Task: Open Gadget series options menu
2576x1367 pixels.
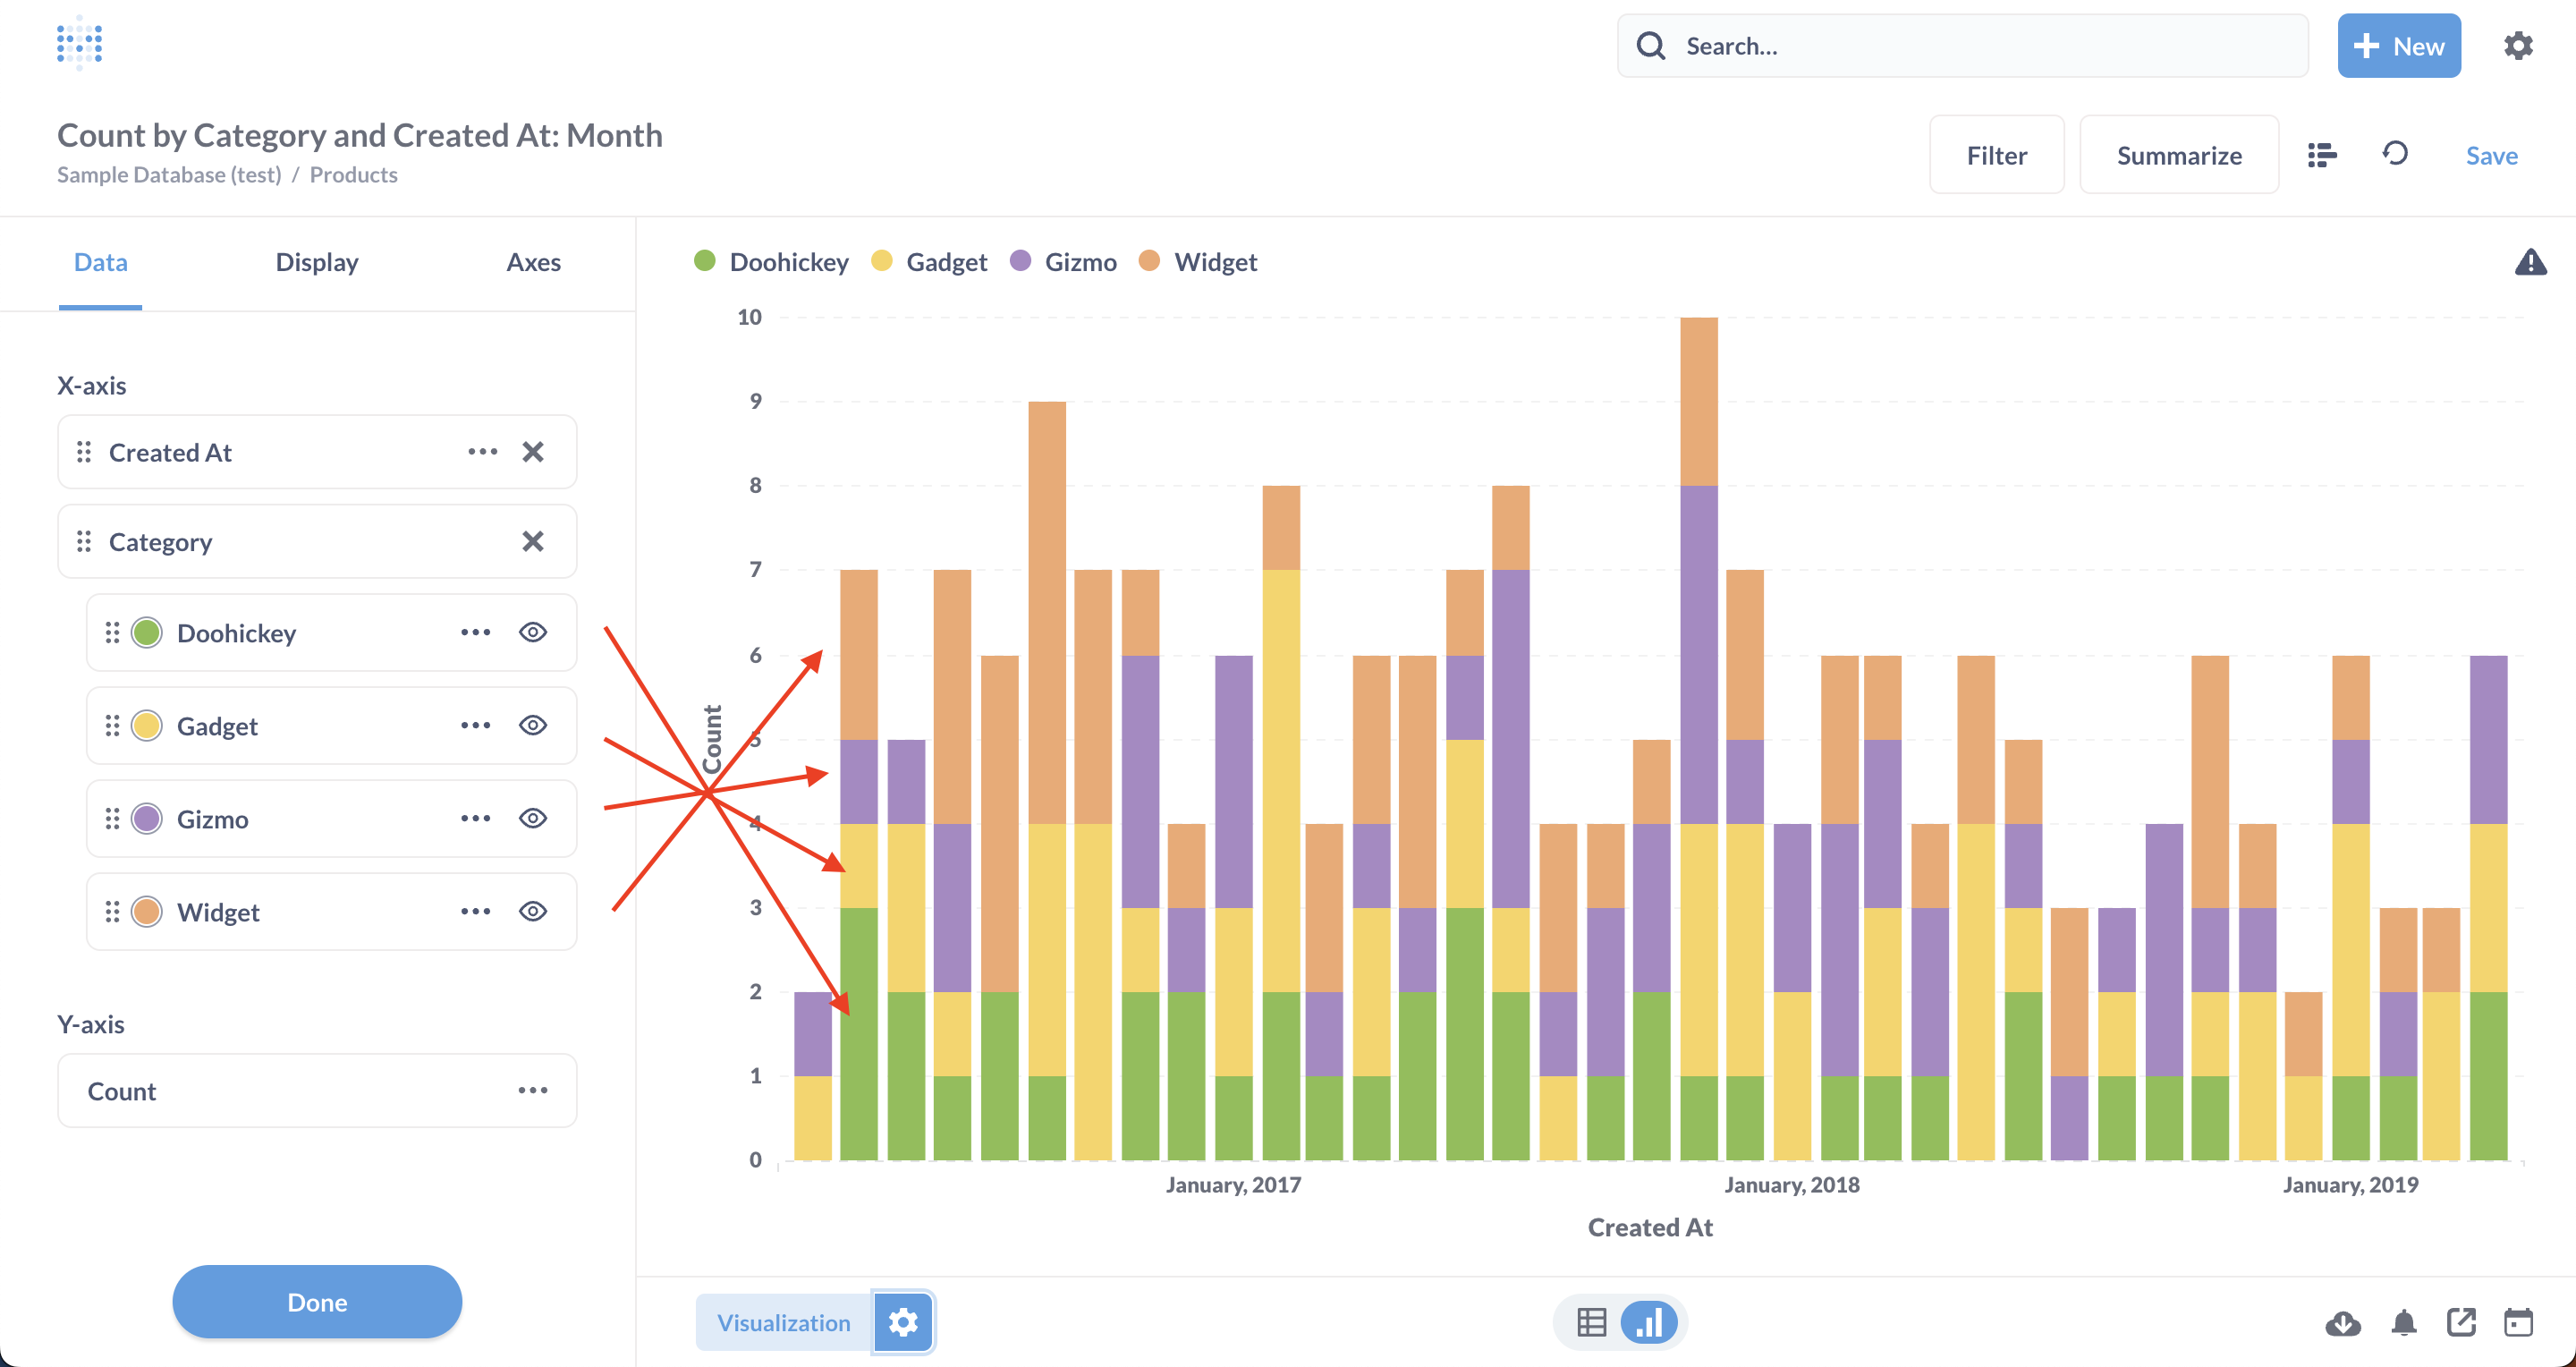Action: [x=475, y=726]
